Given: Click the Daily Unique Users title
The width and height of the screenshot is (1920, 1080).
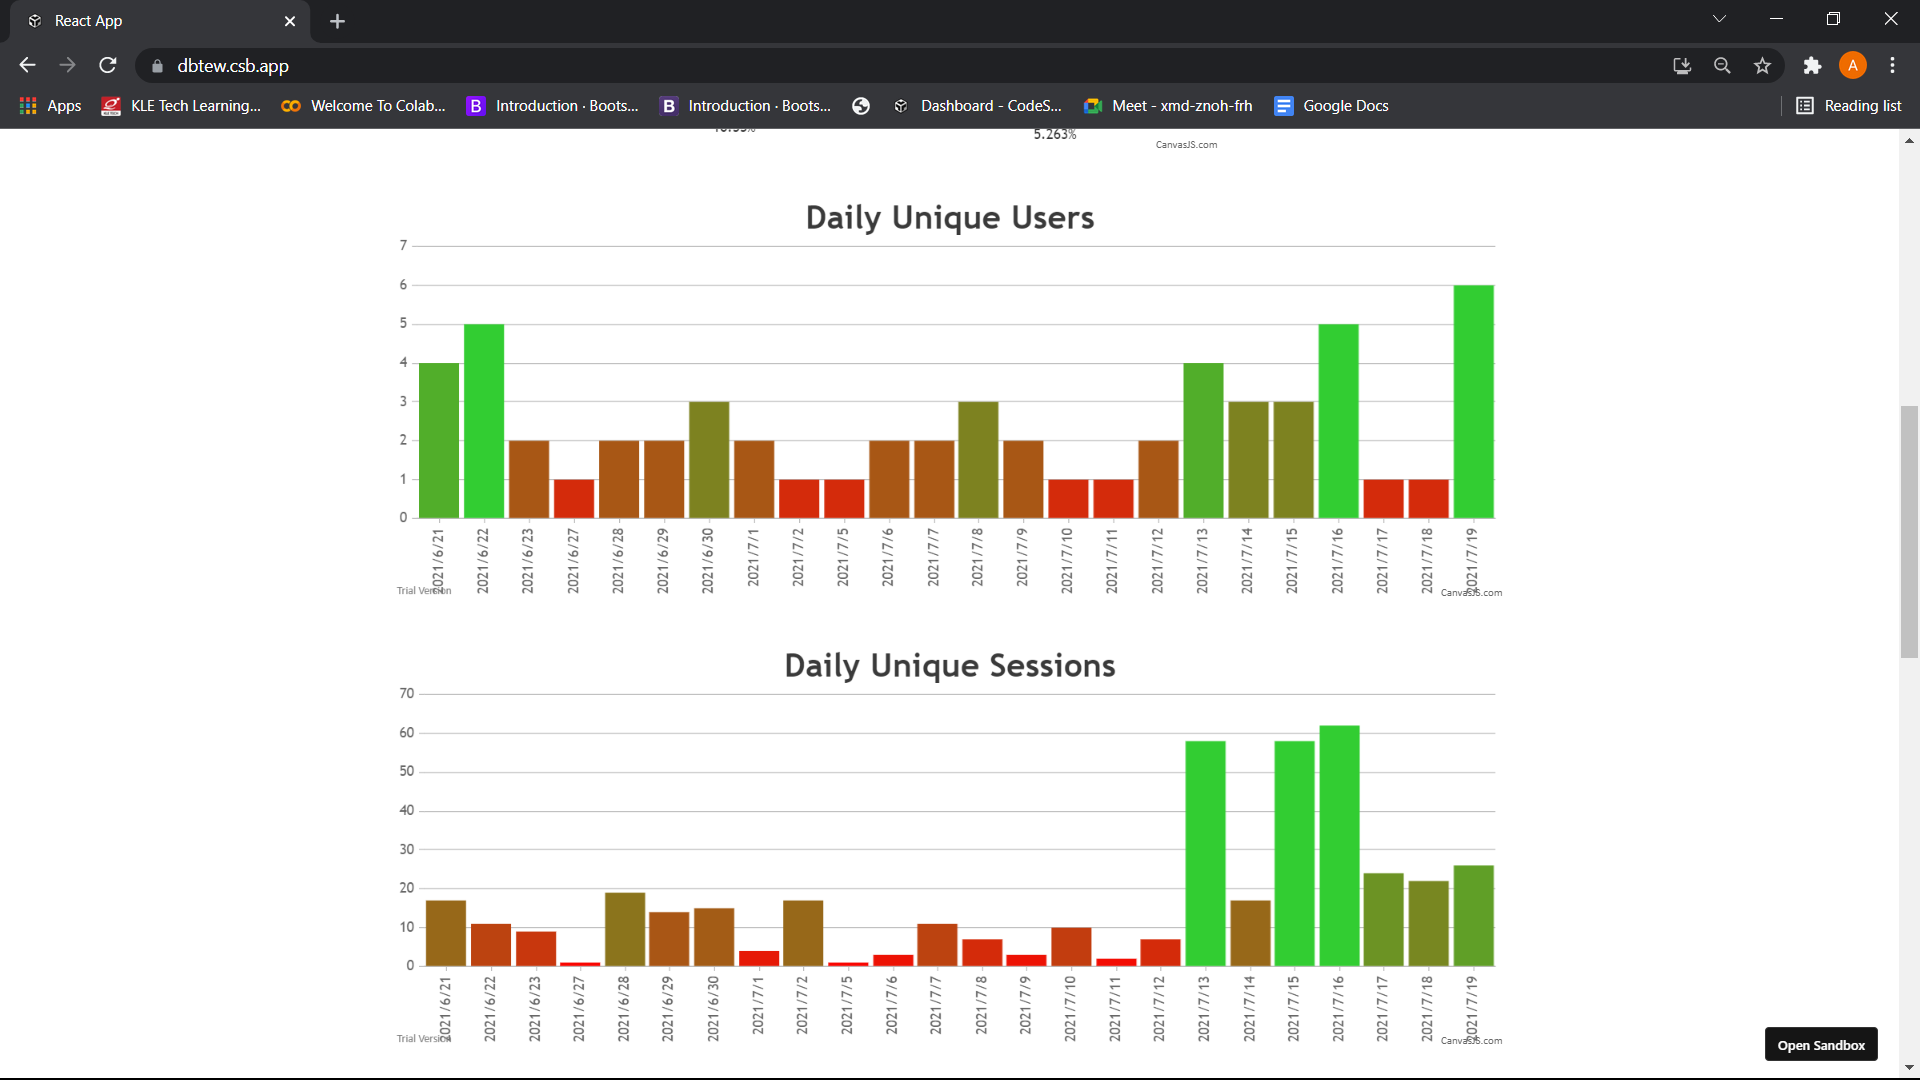Looking at the screenshot, I should pos(950,217).
